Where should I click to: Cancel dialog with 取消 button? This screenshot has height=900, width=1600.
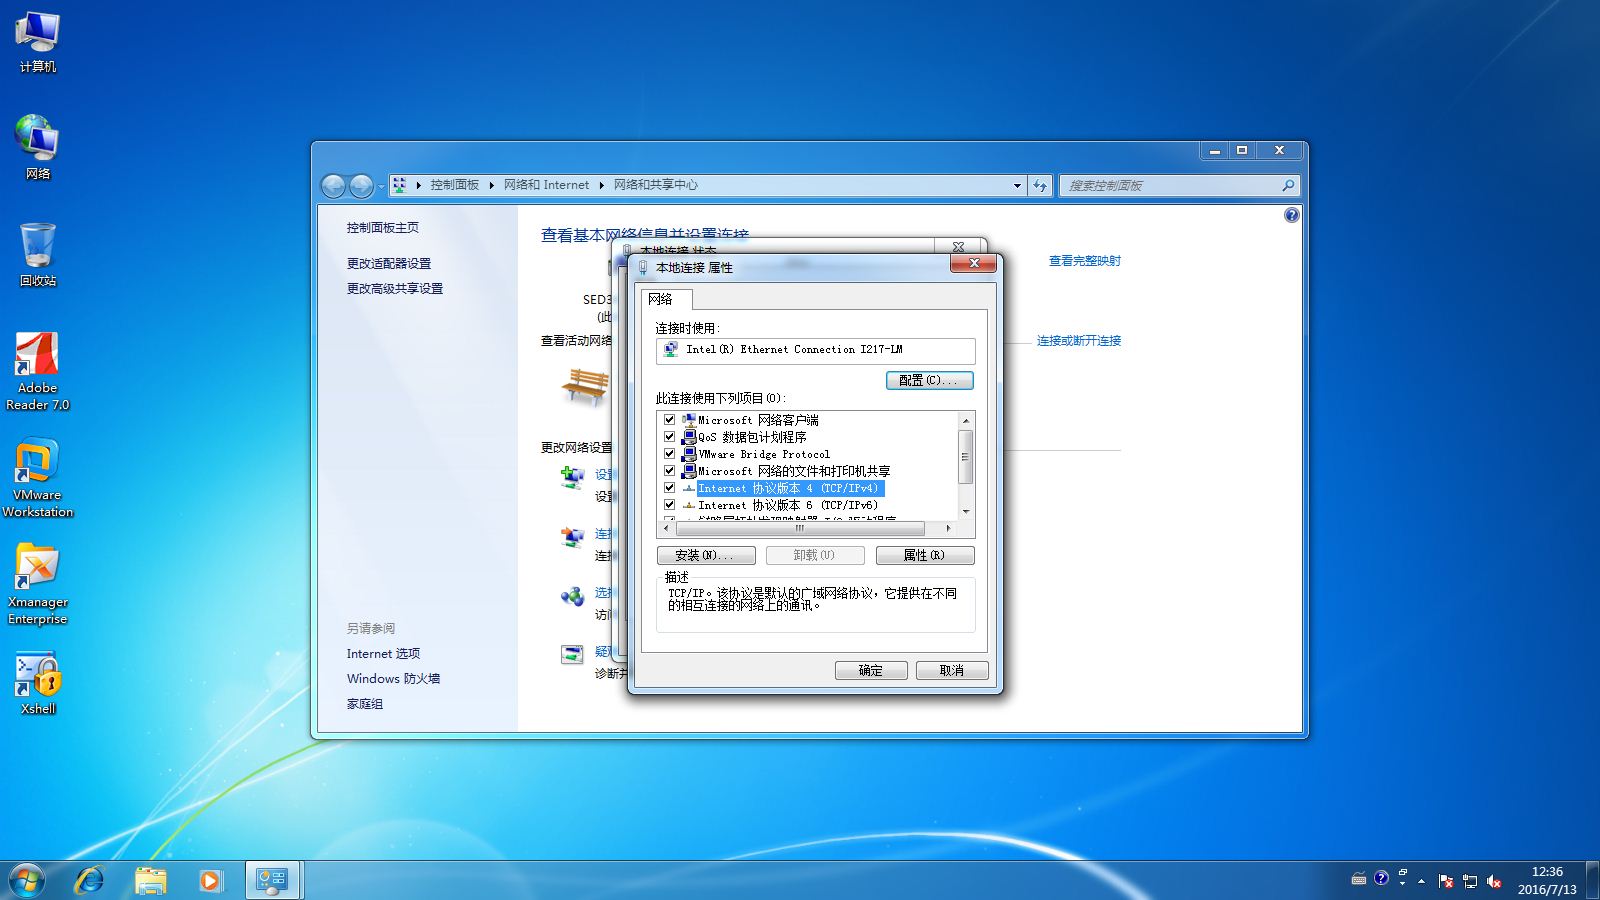[952, 670]
